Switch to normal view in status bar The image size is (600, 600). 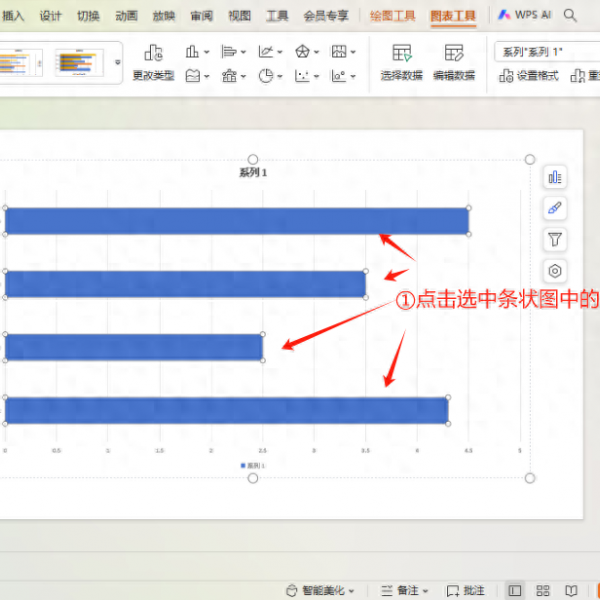click(514, 591)
